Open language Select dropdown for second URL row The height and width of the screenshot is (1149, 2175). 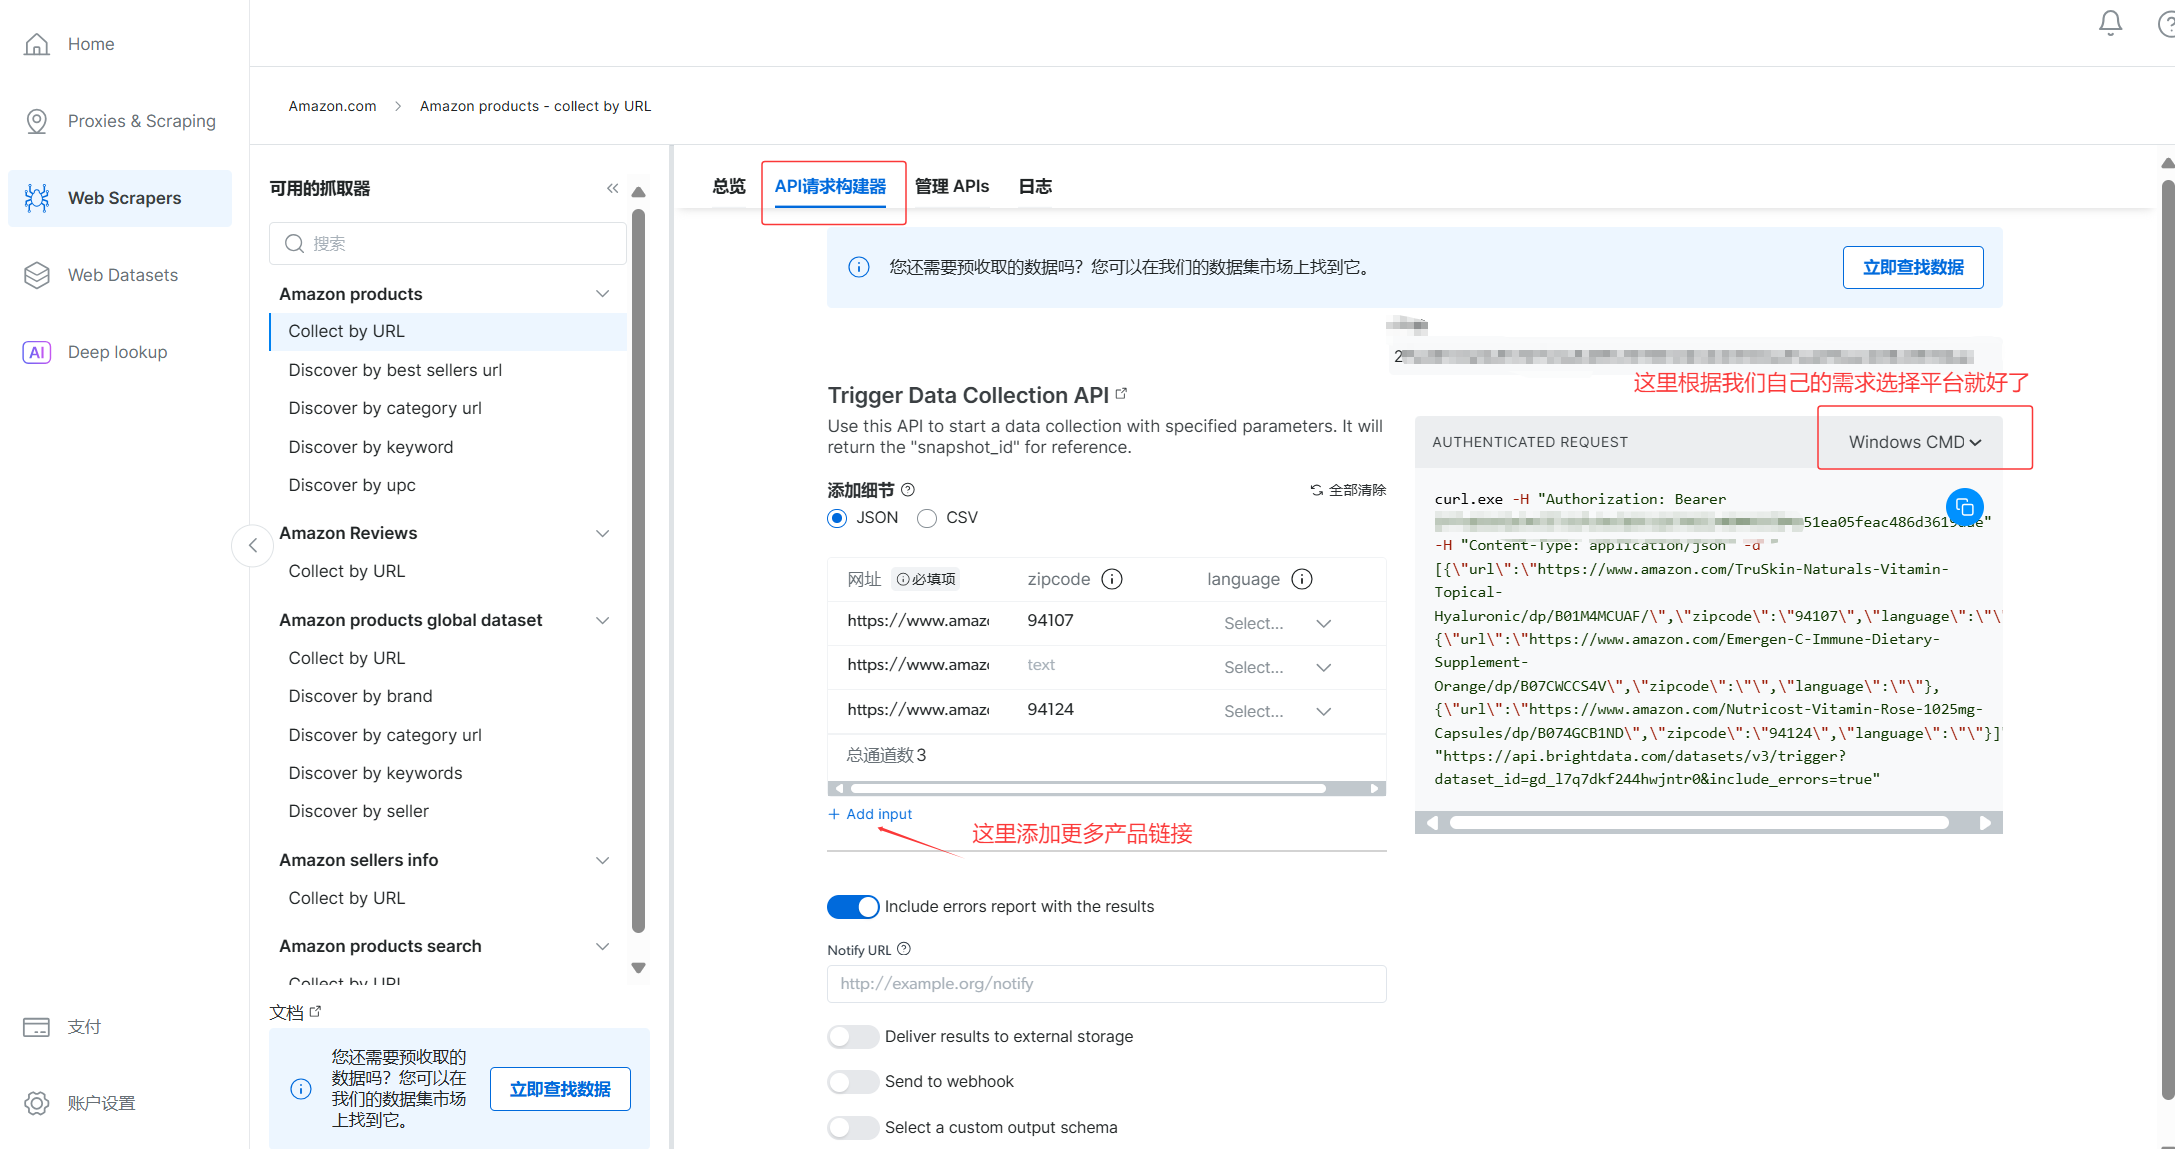pyautogui.click(x=1277, y=667)
